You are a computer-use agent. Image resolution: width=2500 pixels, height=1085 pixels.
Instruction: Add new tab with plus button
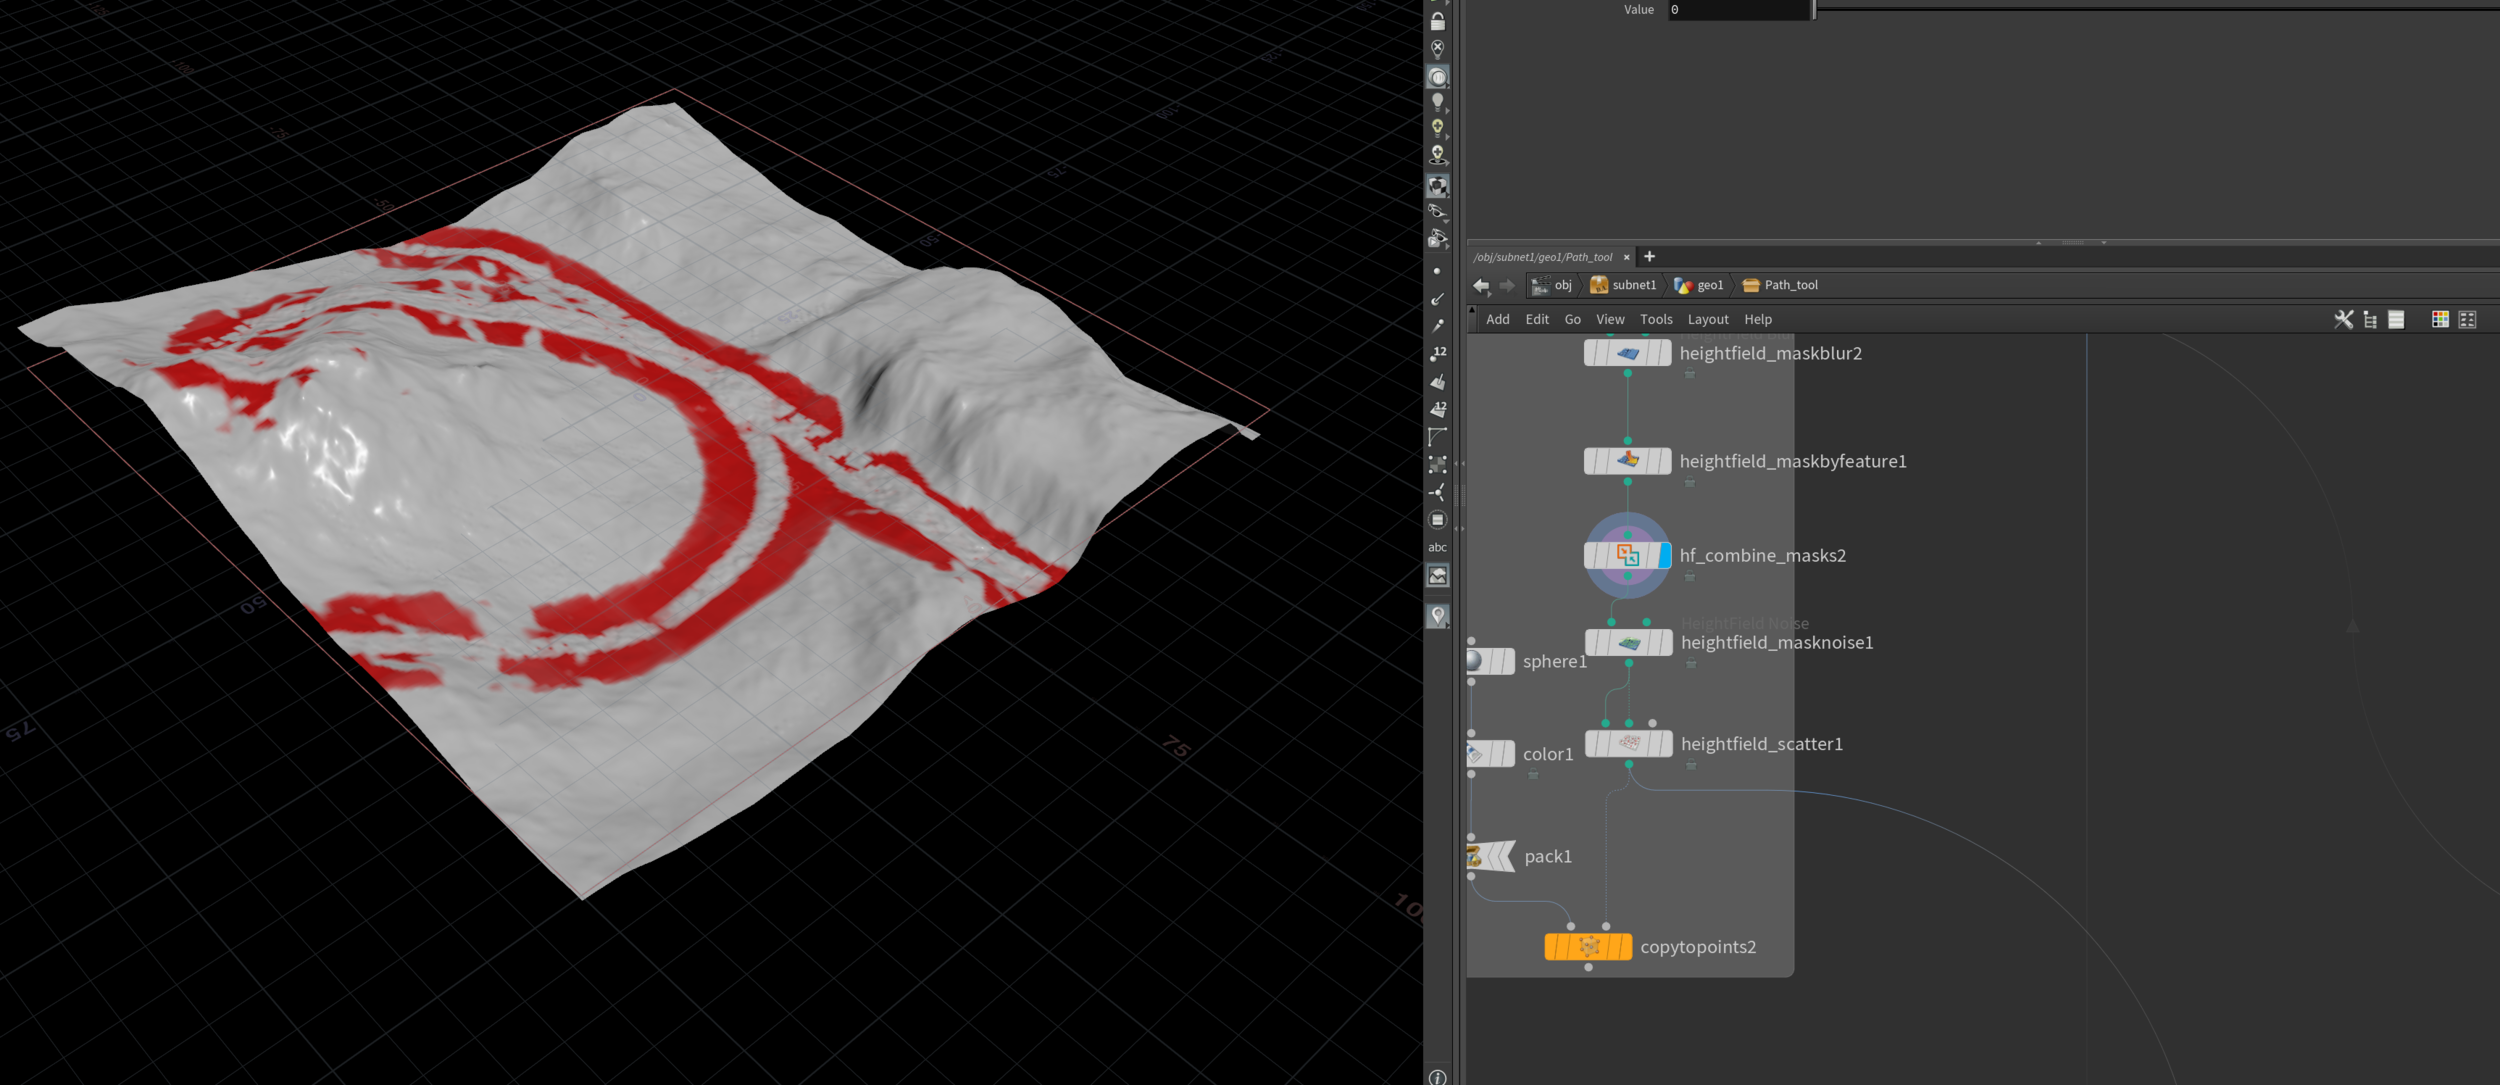(x=1649, y=257)
